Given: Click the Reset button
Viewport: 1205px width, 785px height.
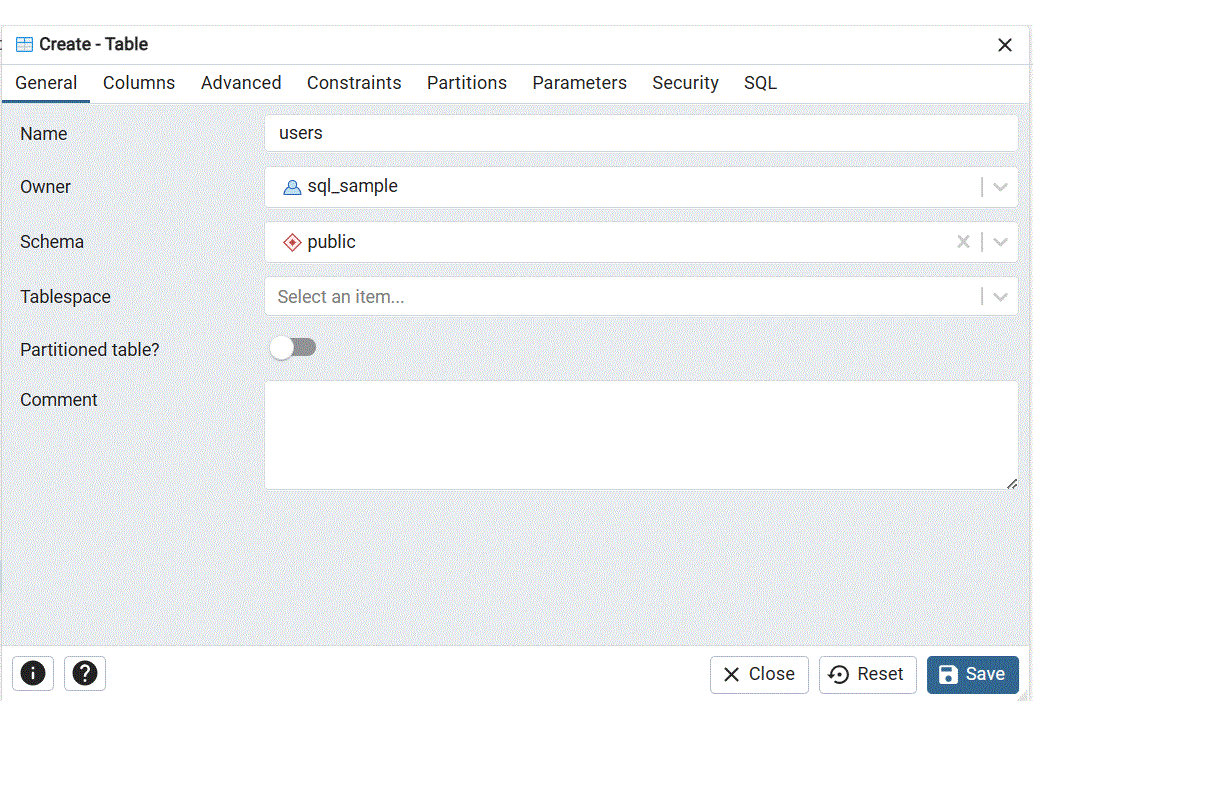Looking at the screenshot, I should pos(867,674).
